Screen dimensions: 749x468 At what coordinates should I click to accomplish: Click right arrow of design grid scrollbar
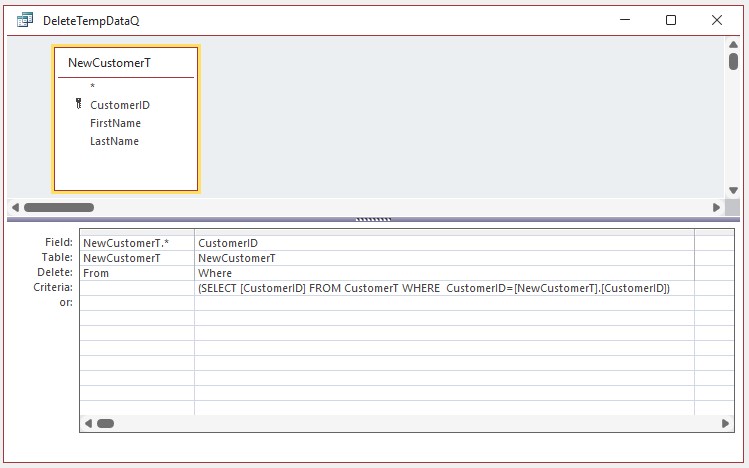(x=726, y=424)
